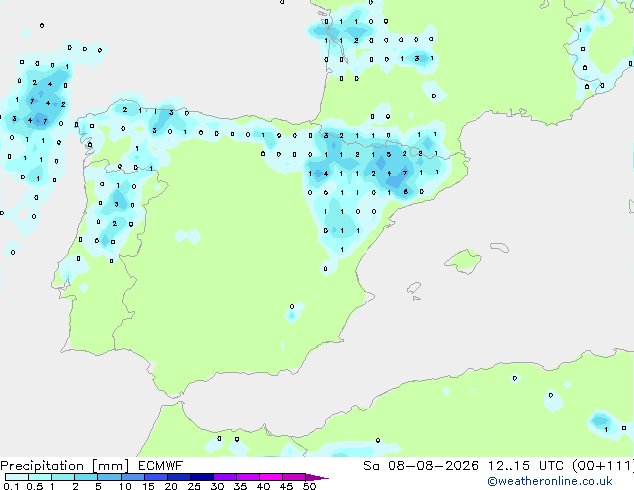
Task: Click the '35' legend scale value
Action: pyautogui.click(x=240, y=486)
